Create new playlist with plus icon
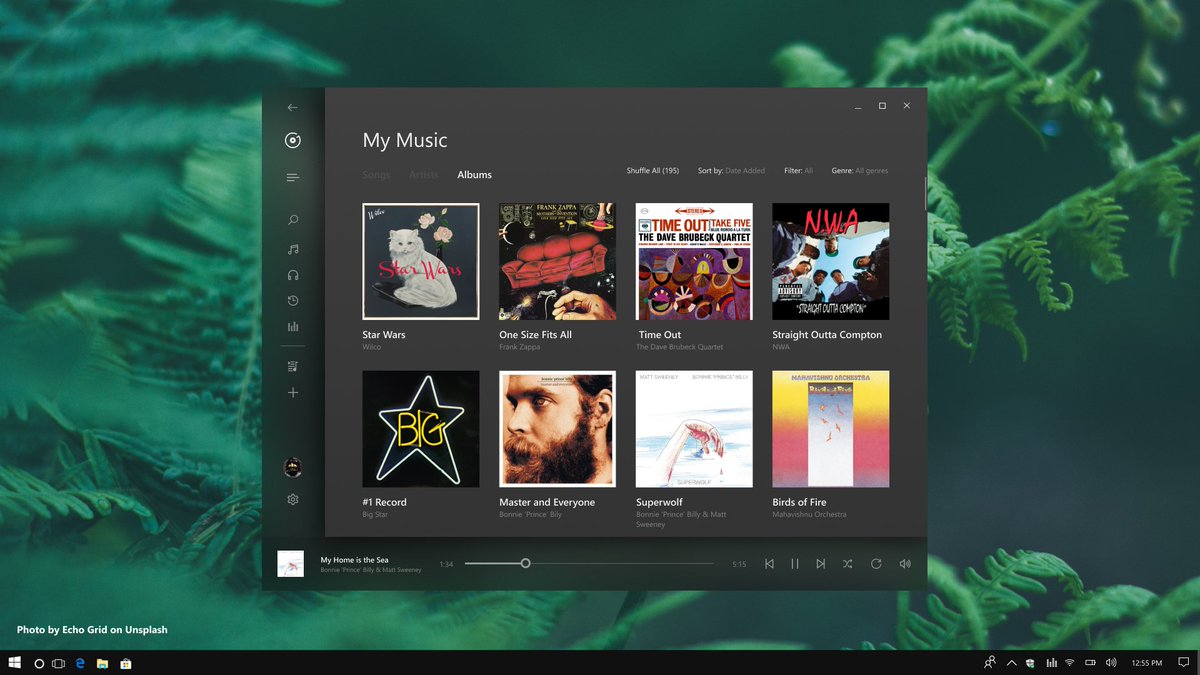The width and height of the screenshot is (1200, 675). point(293,393)
